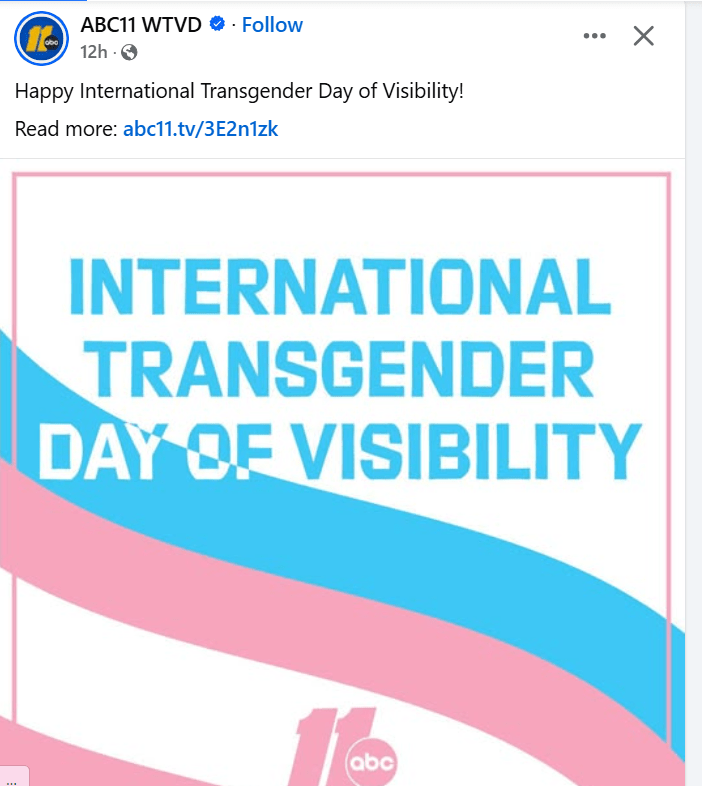Click the post caption about Transgender Day
This screenshot has height=786, width=702.
coord(240,91)
